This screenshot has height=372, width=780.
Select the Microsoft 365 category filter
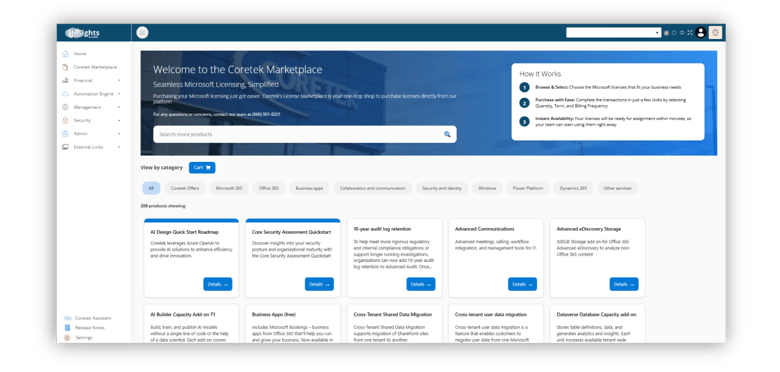pyautogui.click(x=229, y=188)
